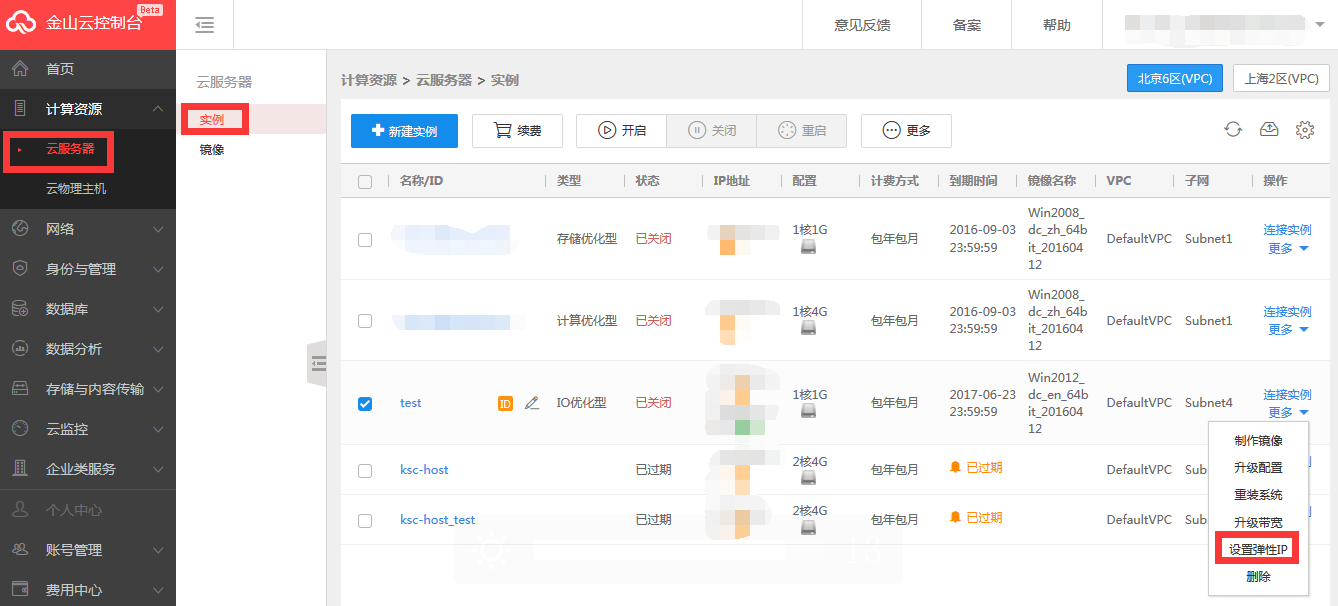Click the refresh icon above the table
This screenshot has height=606, width=1338.
tap(1233, 130)
